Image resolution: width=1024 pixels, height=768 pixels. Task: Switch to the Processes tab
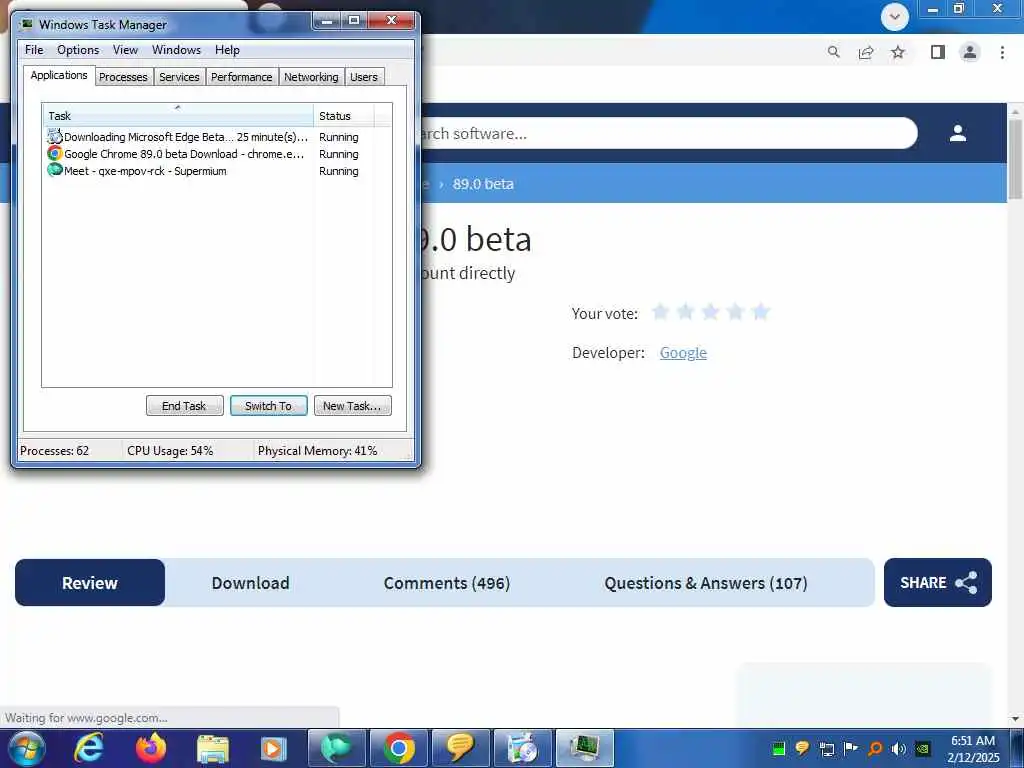coord(123,77)
